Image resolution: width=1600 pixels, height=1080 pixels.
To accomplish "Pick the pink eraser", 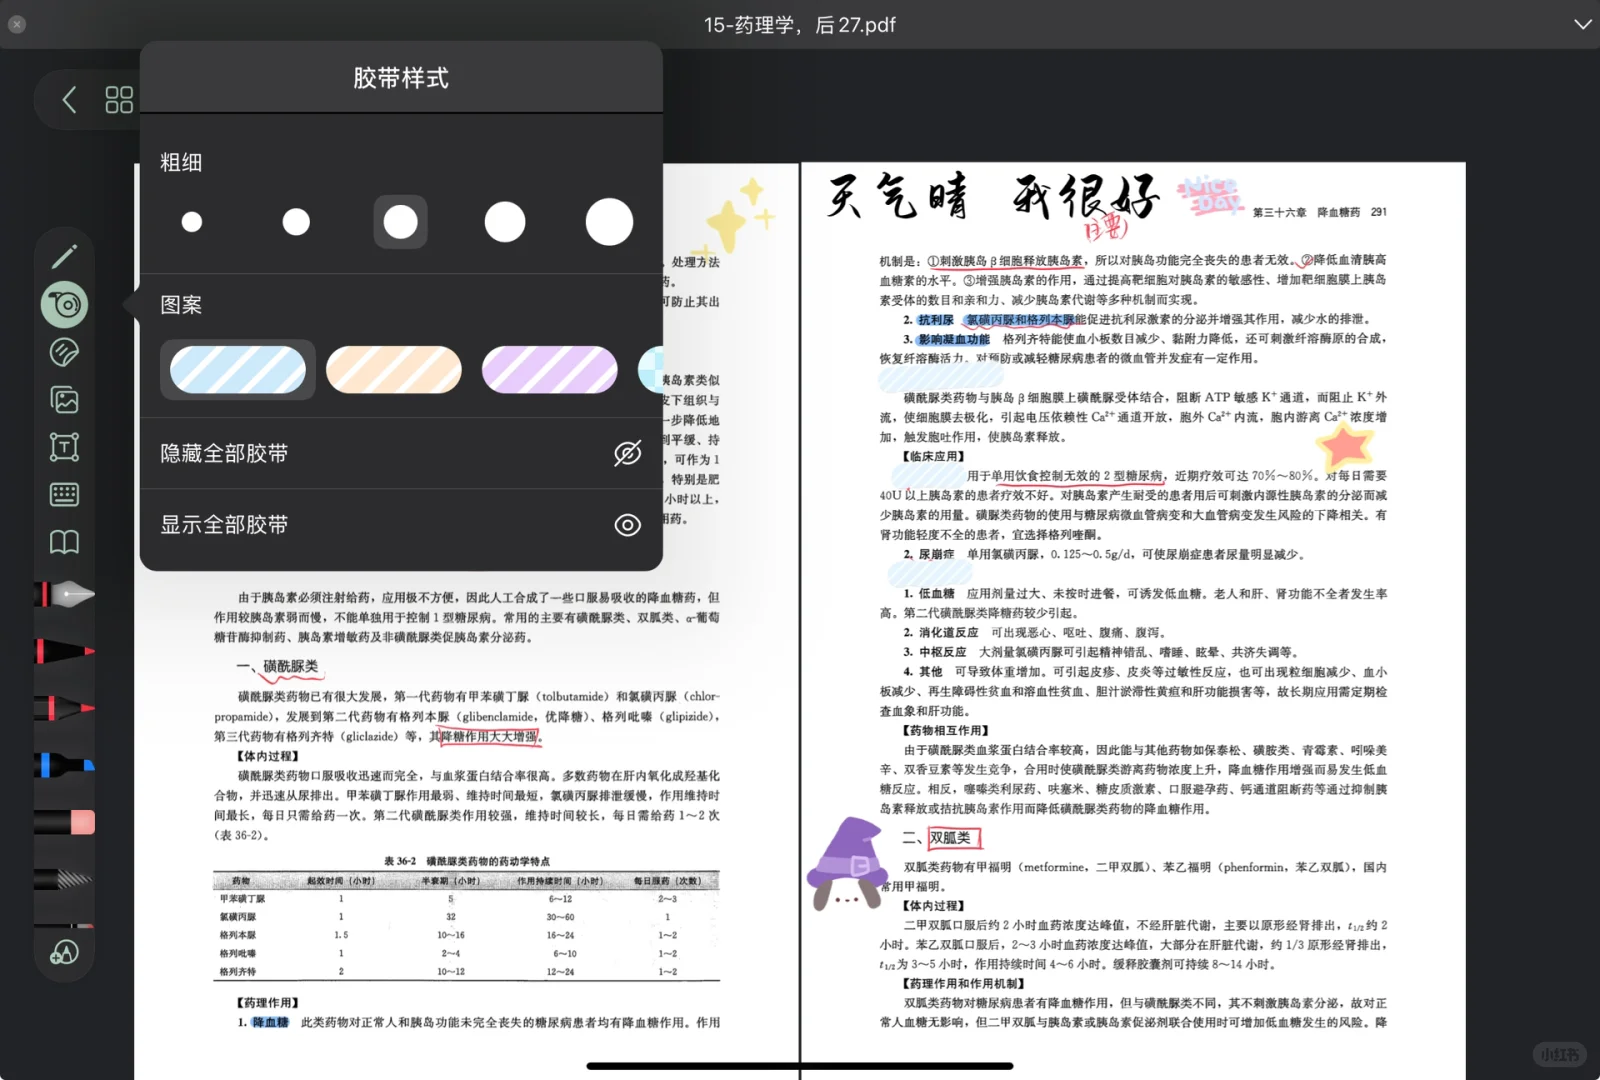I will point(65,822).
